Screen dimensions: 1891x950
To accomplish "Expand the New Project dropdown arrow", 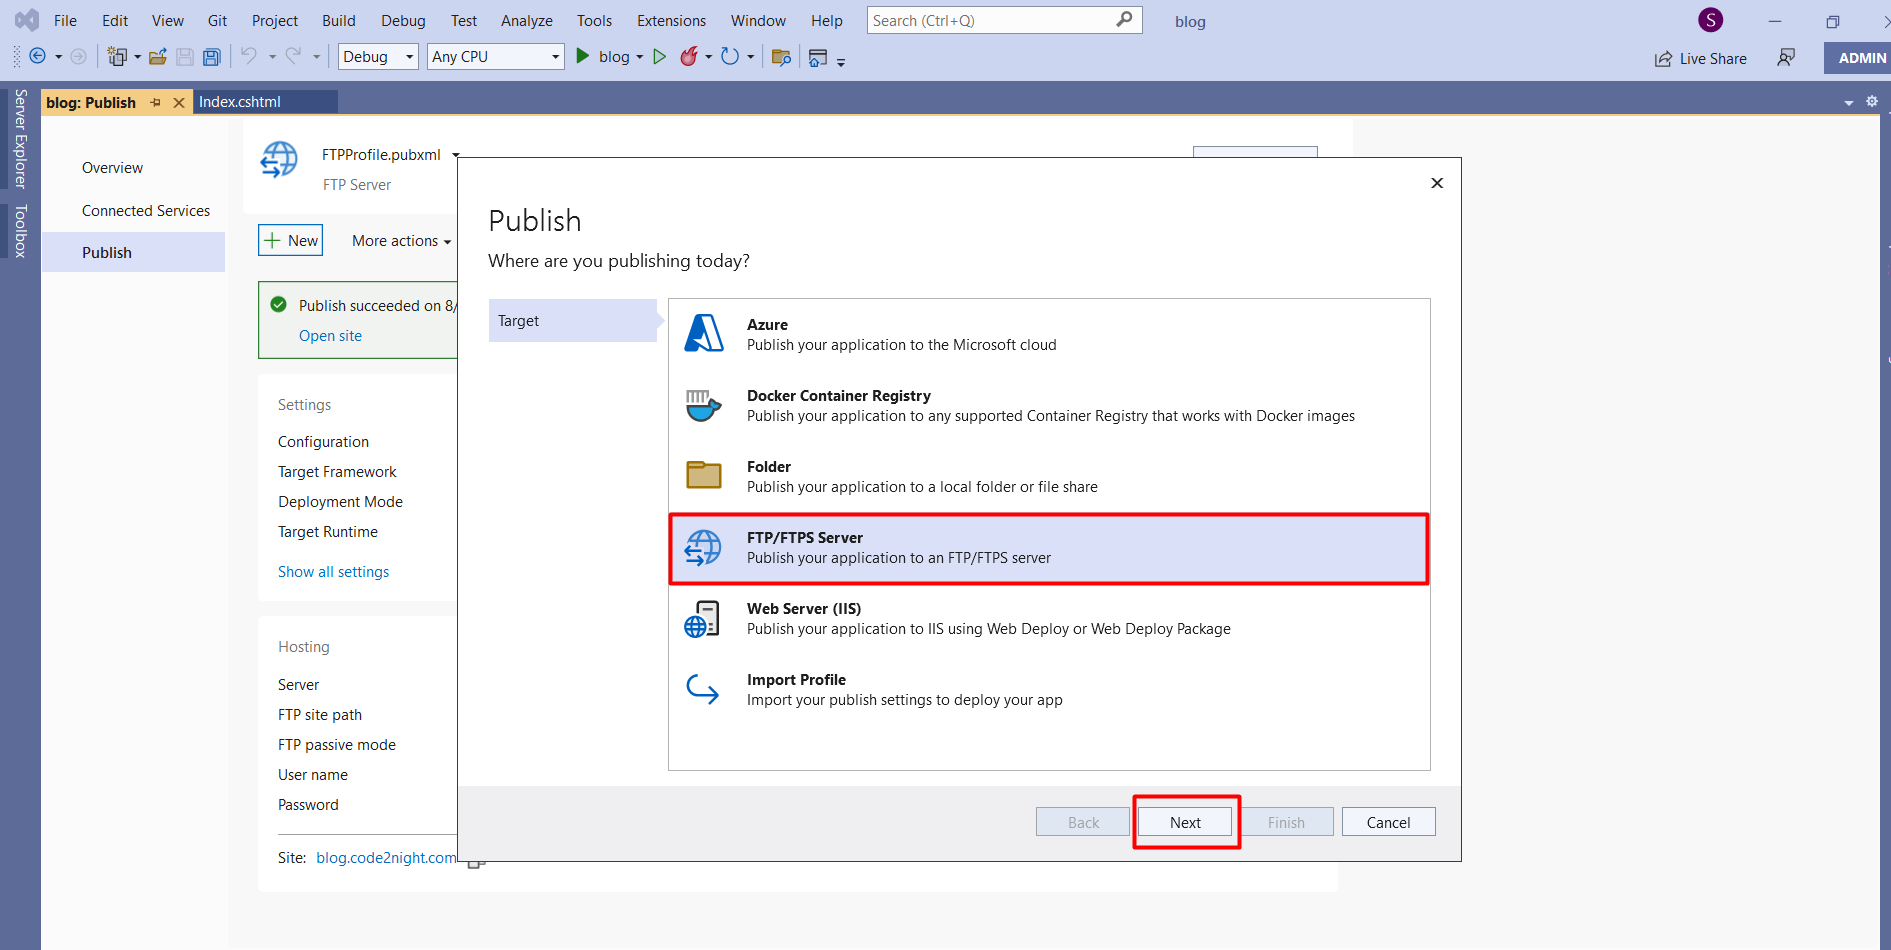I will point(138,57).
